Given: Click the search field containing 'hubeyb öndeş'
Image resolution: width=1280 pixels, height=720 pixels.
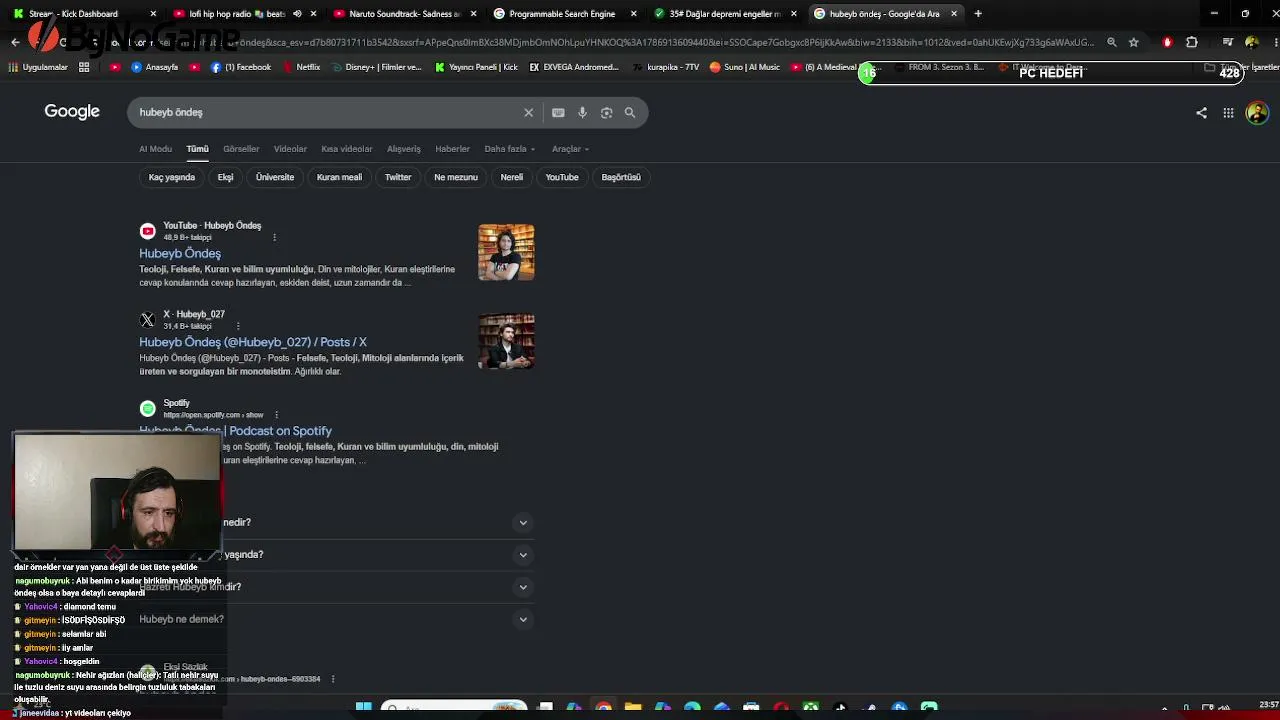Looking at the screenshot, I should click(327, 113).
